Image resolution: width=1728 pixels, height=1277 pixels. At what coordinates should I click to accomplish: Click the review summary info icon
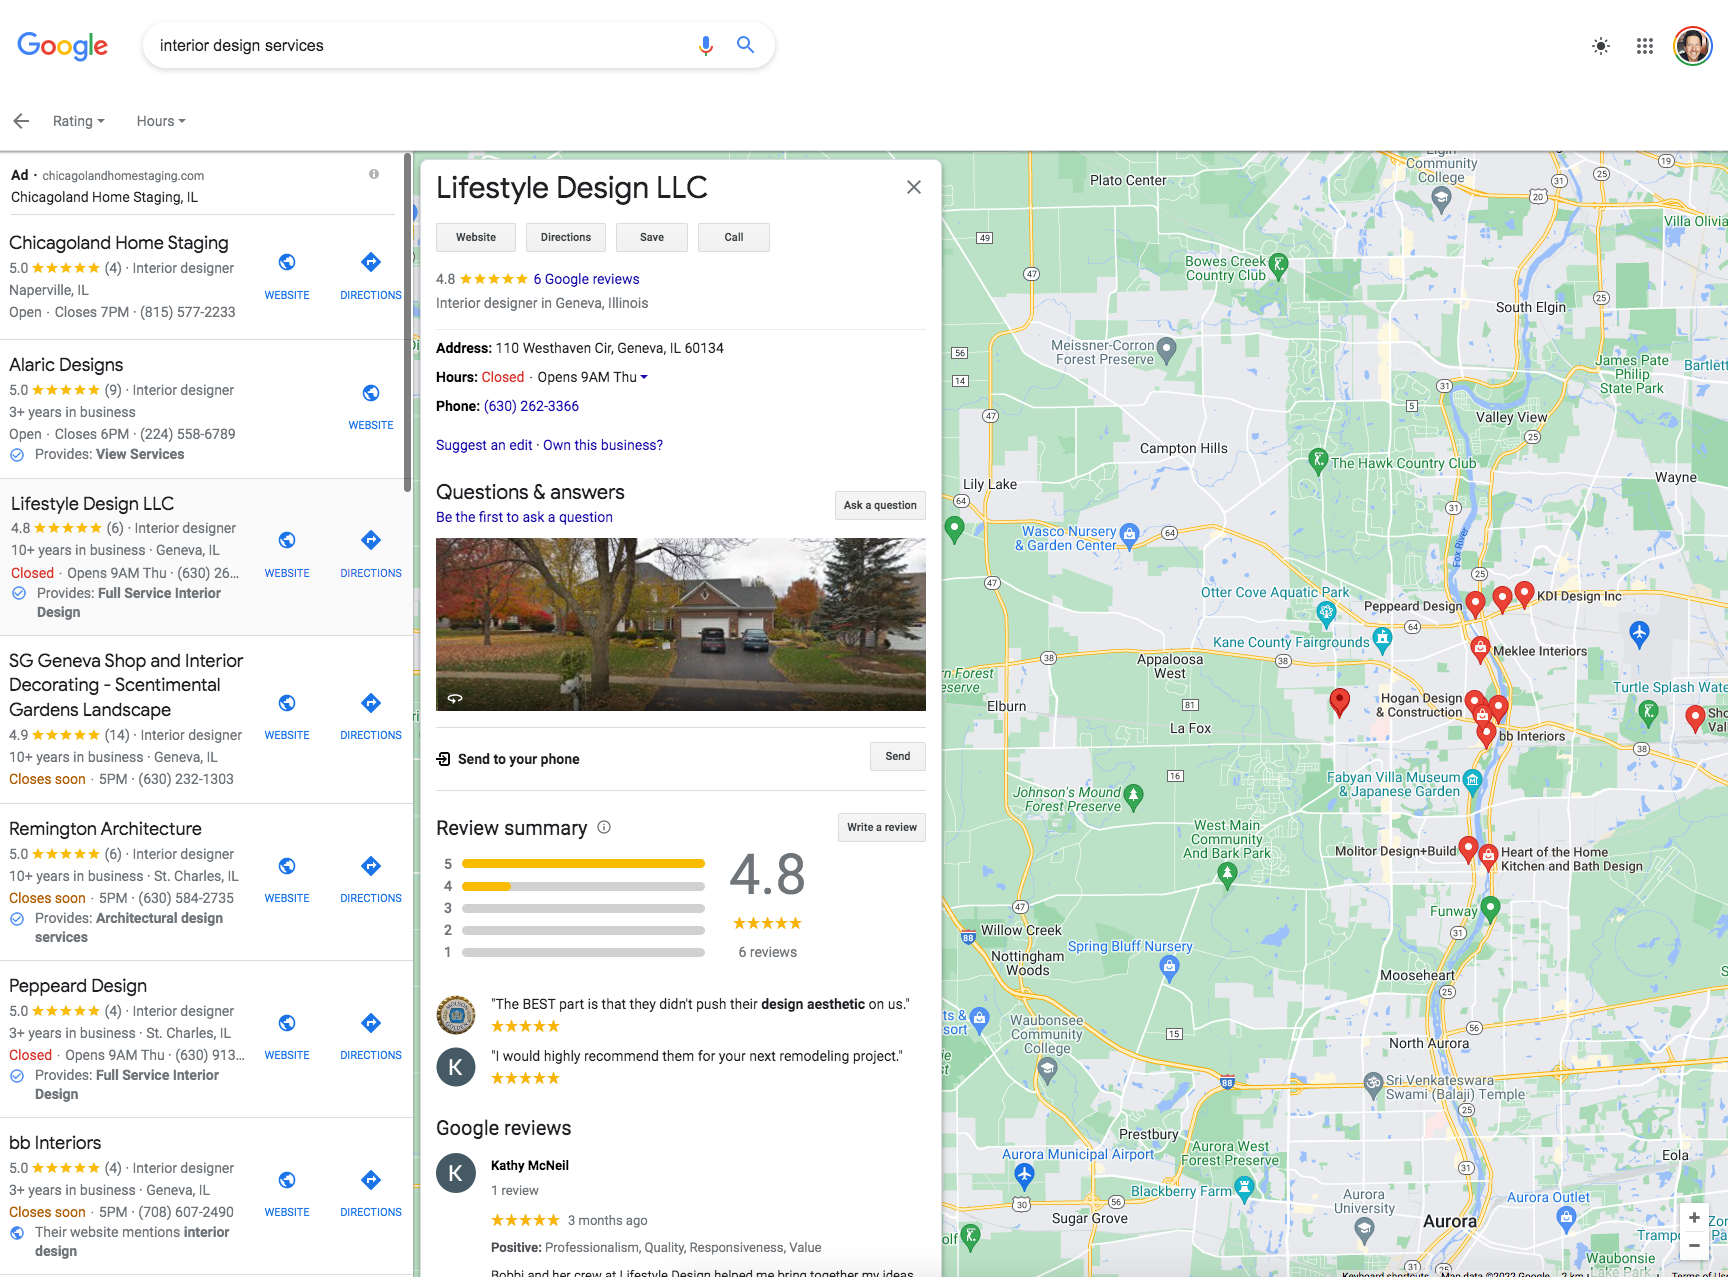(x=604, y=827)
